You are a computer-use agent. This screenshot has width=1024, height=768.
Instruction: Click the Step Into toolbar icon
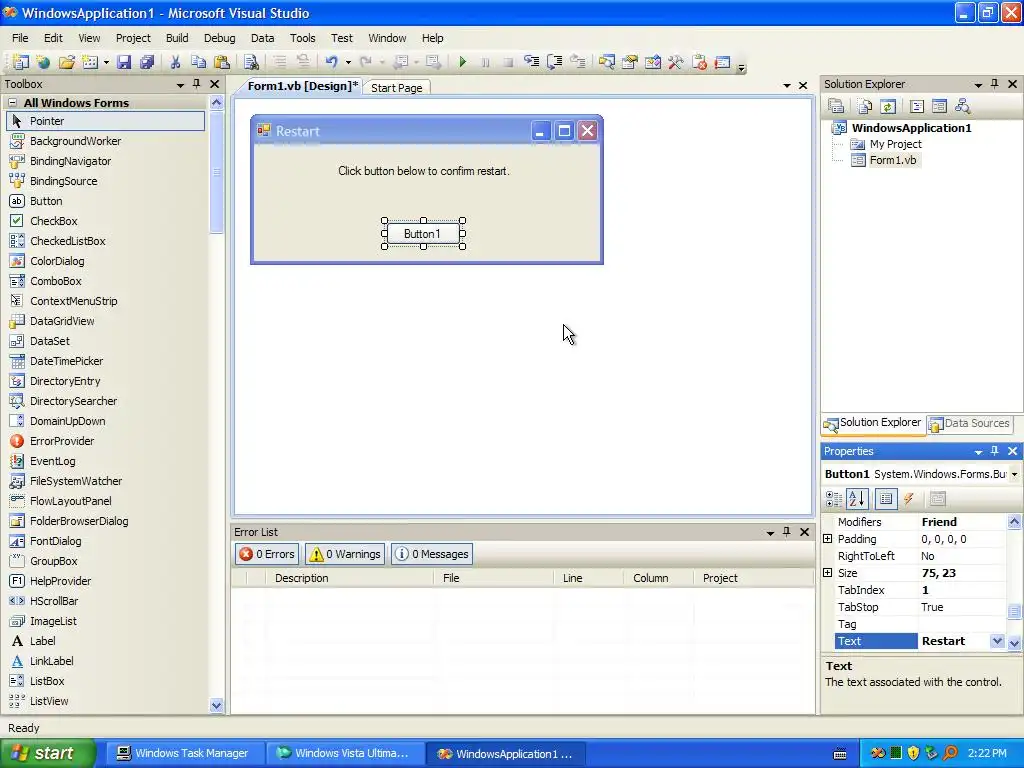coord(532,62)
